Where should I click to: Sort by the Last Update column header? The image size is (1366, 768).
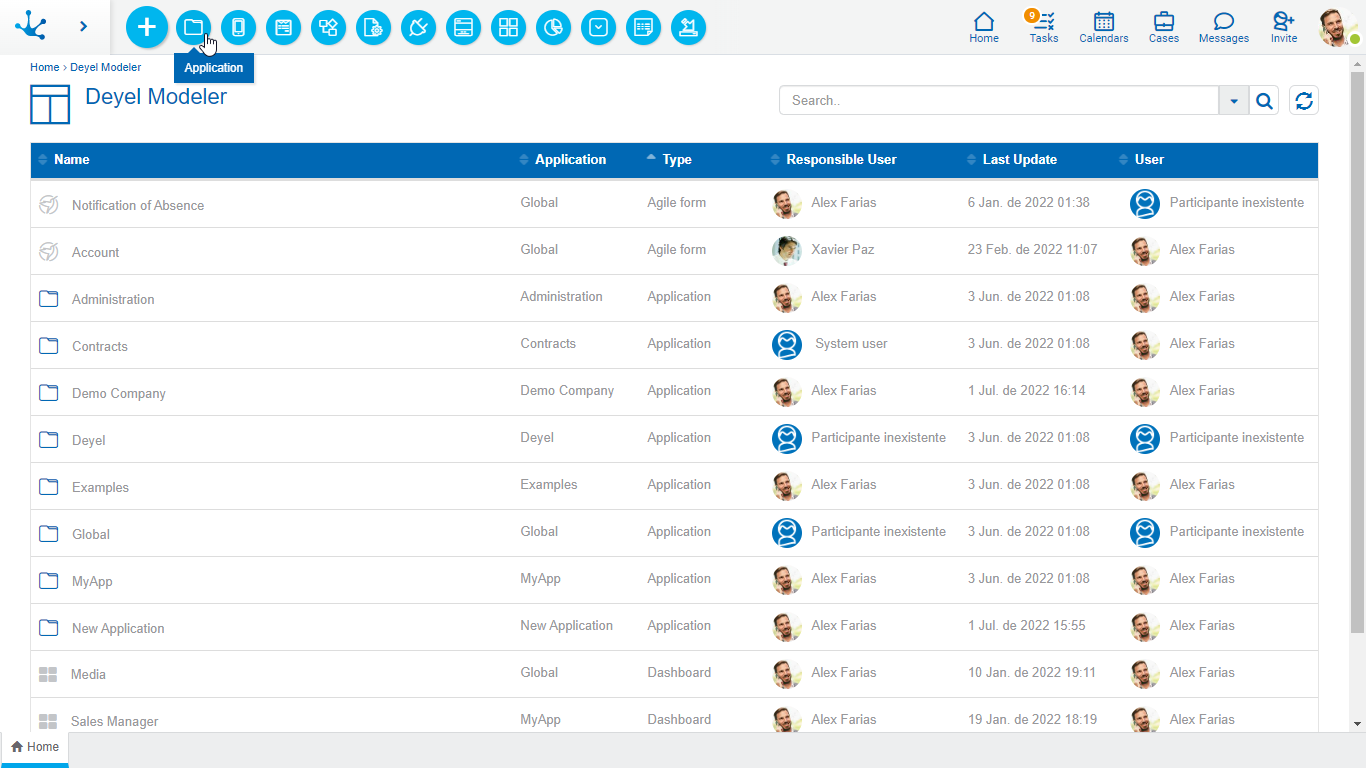click(1019, 159)
